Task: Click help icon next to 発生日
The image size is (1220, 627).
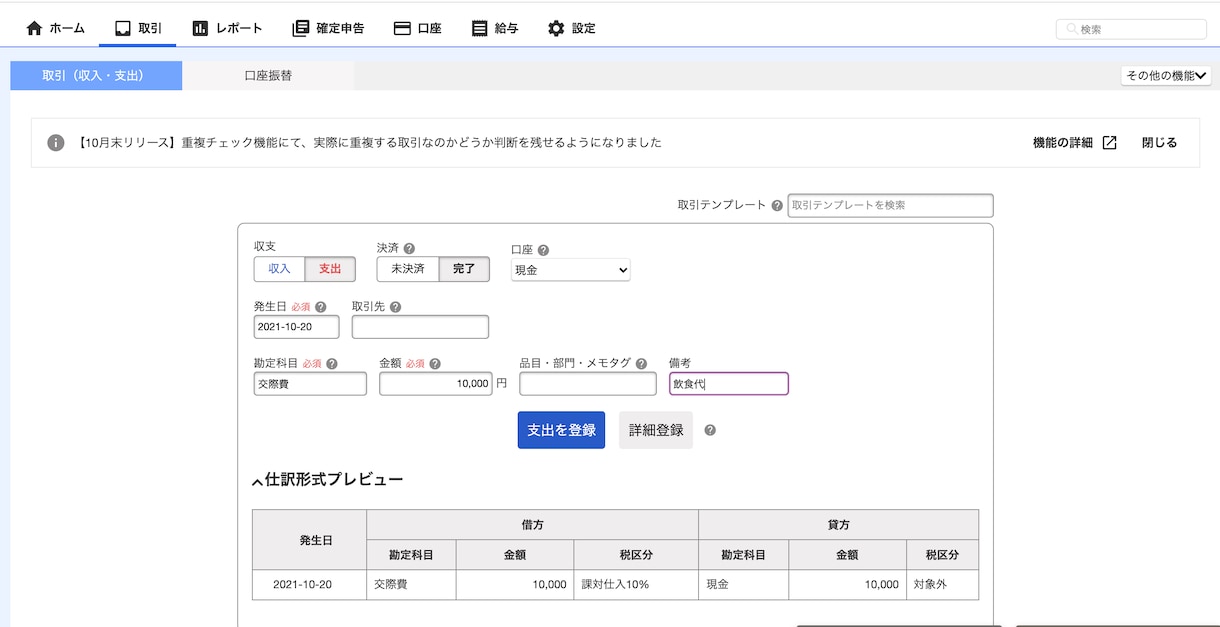Action: tap(321, 307)
